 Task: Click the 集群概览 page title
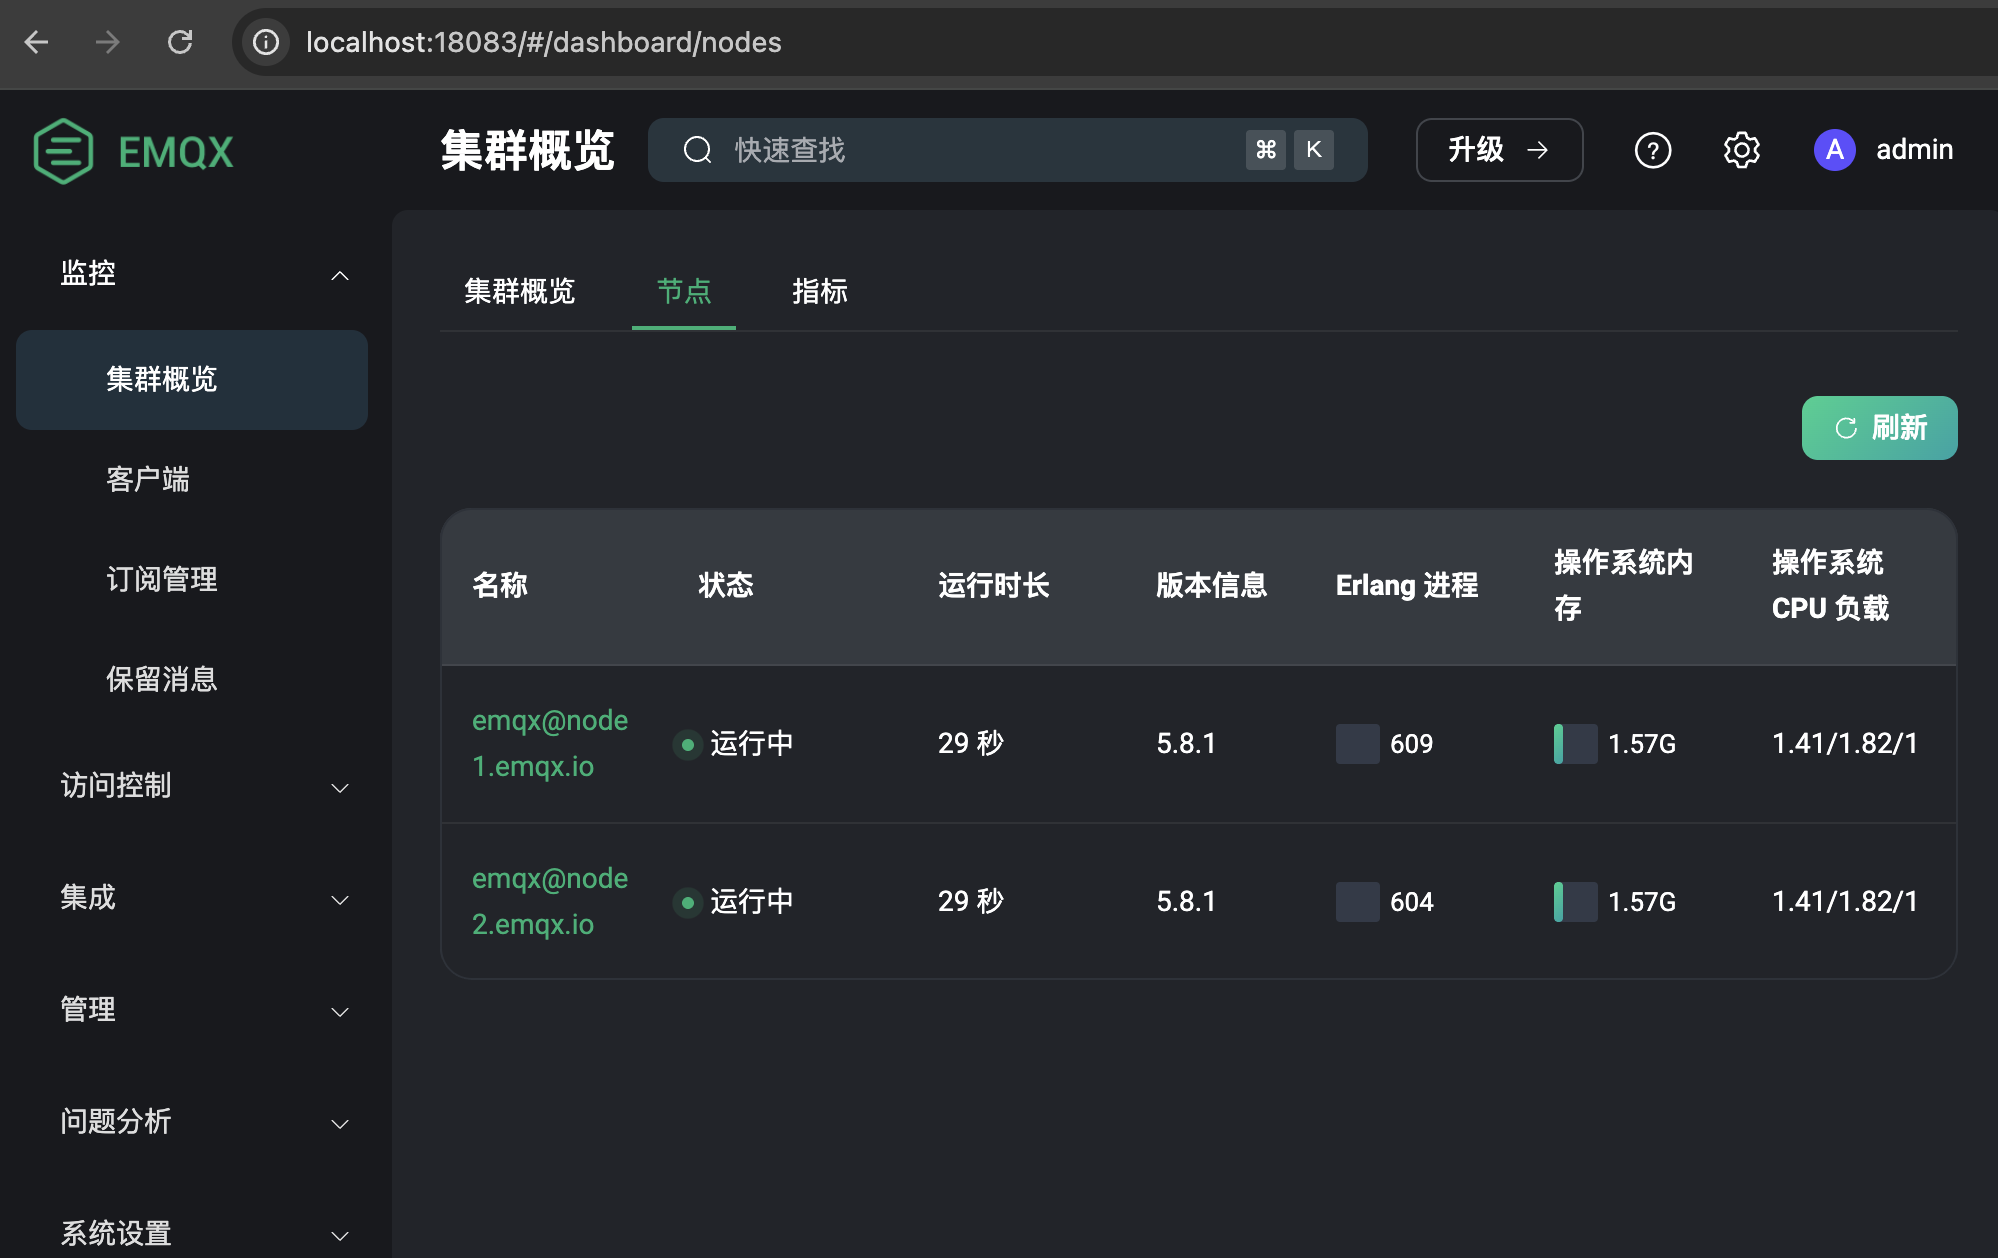point(528,151)
